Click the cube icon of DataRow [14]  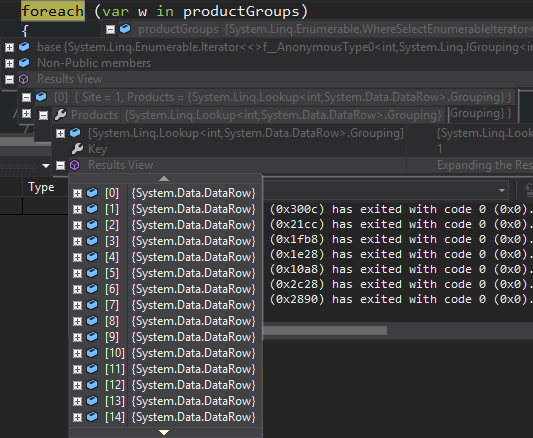(92, 417)
